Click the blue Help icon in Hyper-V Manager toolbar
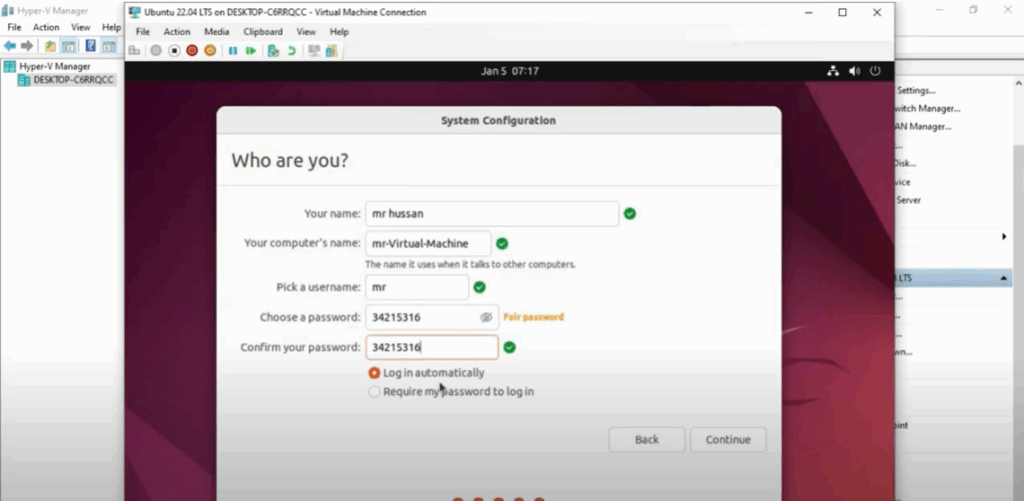This screenshot has width=1024, height=501. click(91, 46)
